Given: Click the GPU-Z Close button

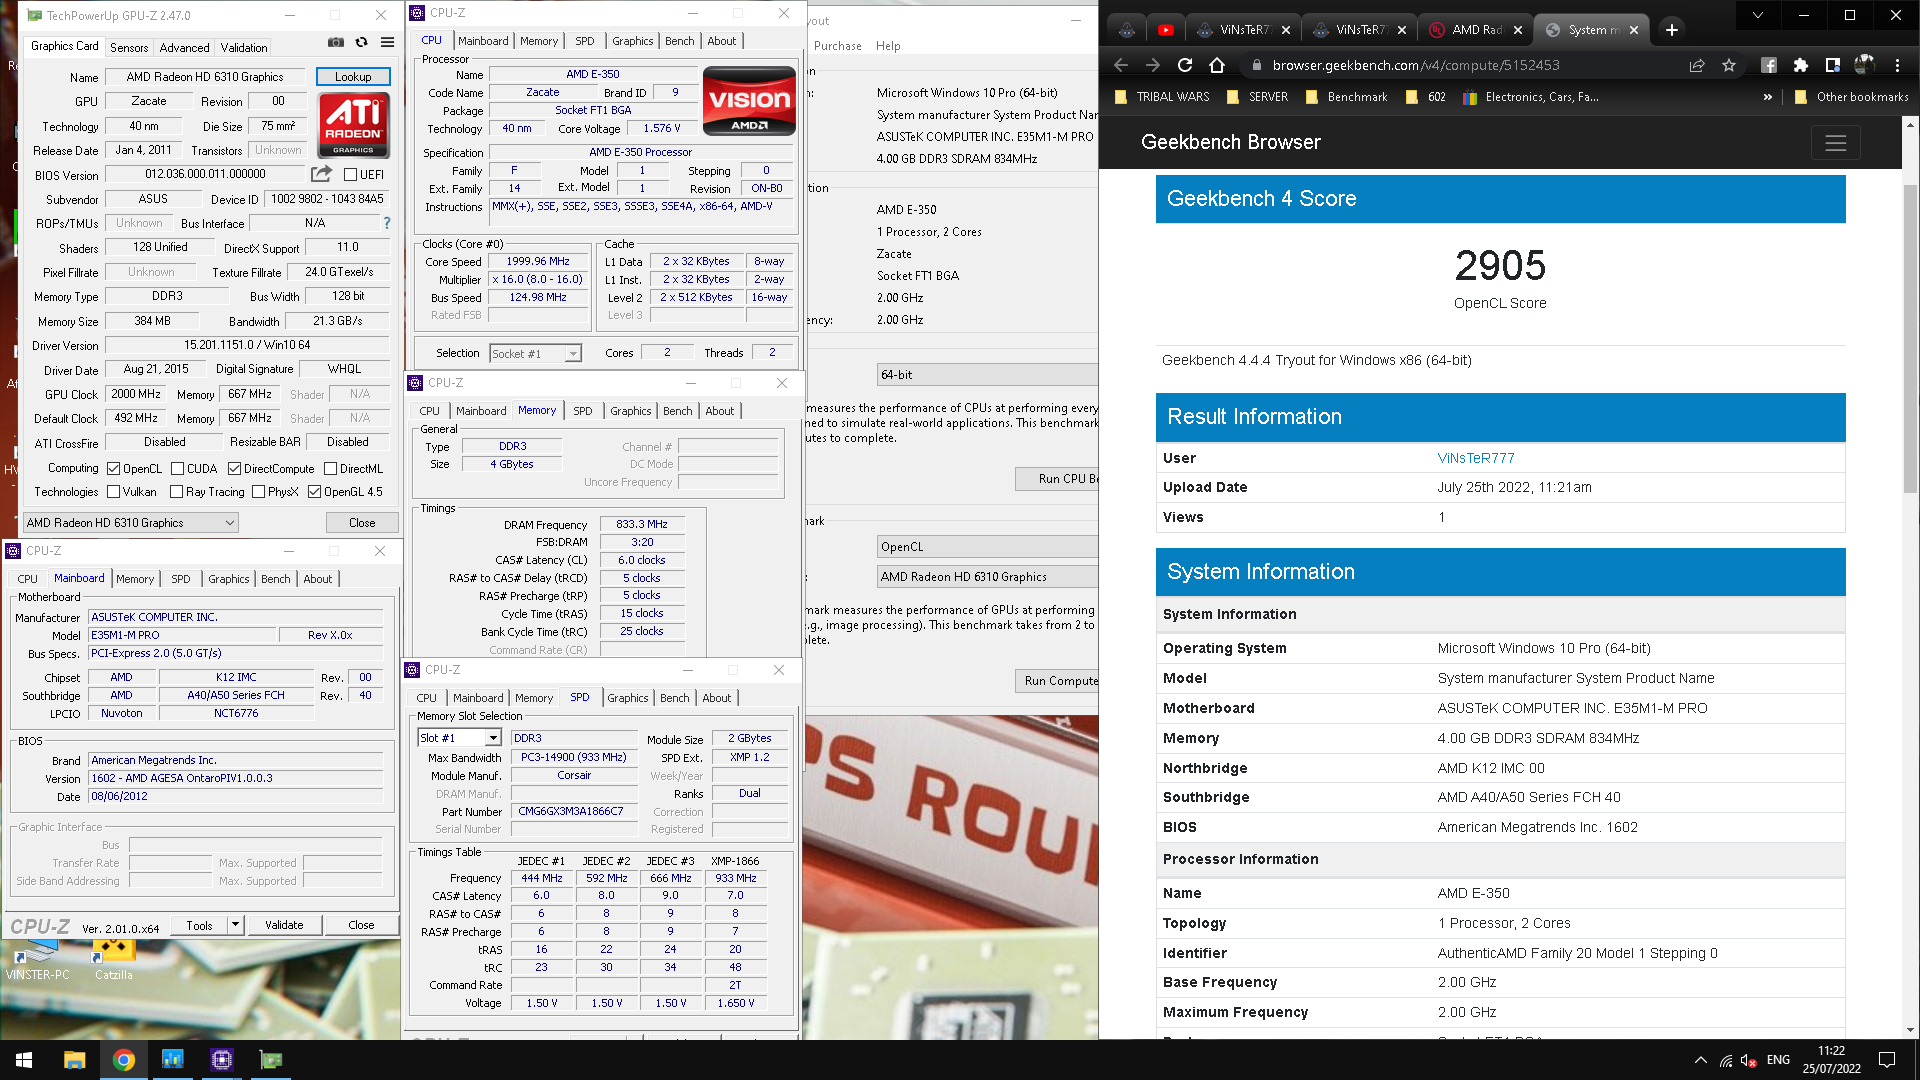Looking at the screenshot, I should click(x=362, y=523).
